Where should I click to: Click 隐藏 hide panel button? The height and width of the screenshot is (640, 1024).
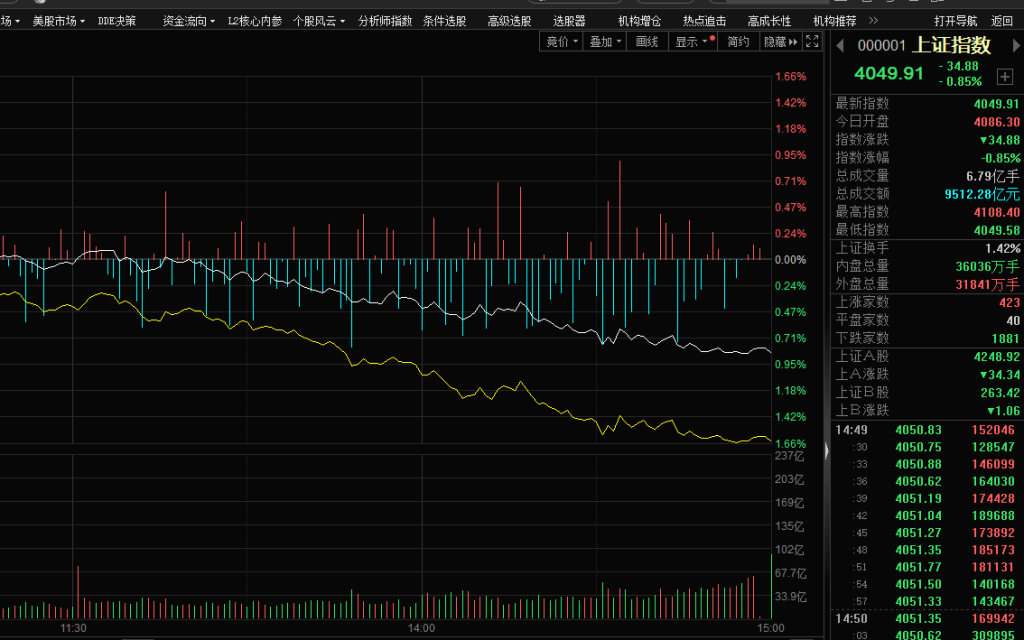780,41
